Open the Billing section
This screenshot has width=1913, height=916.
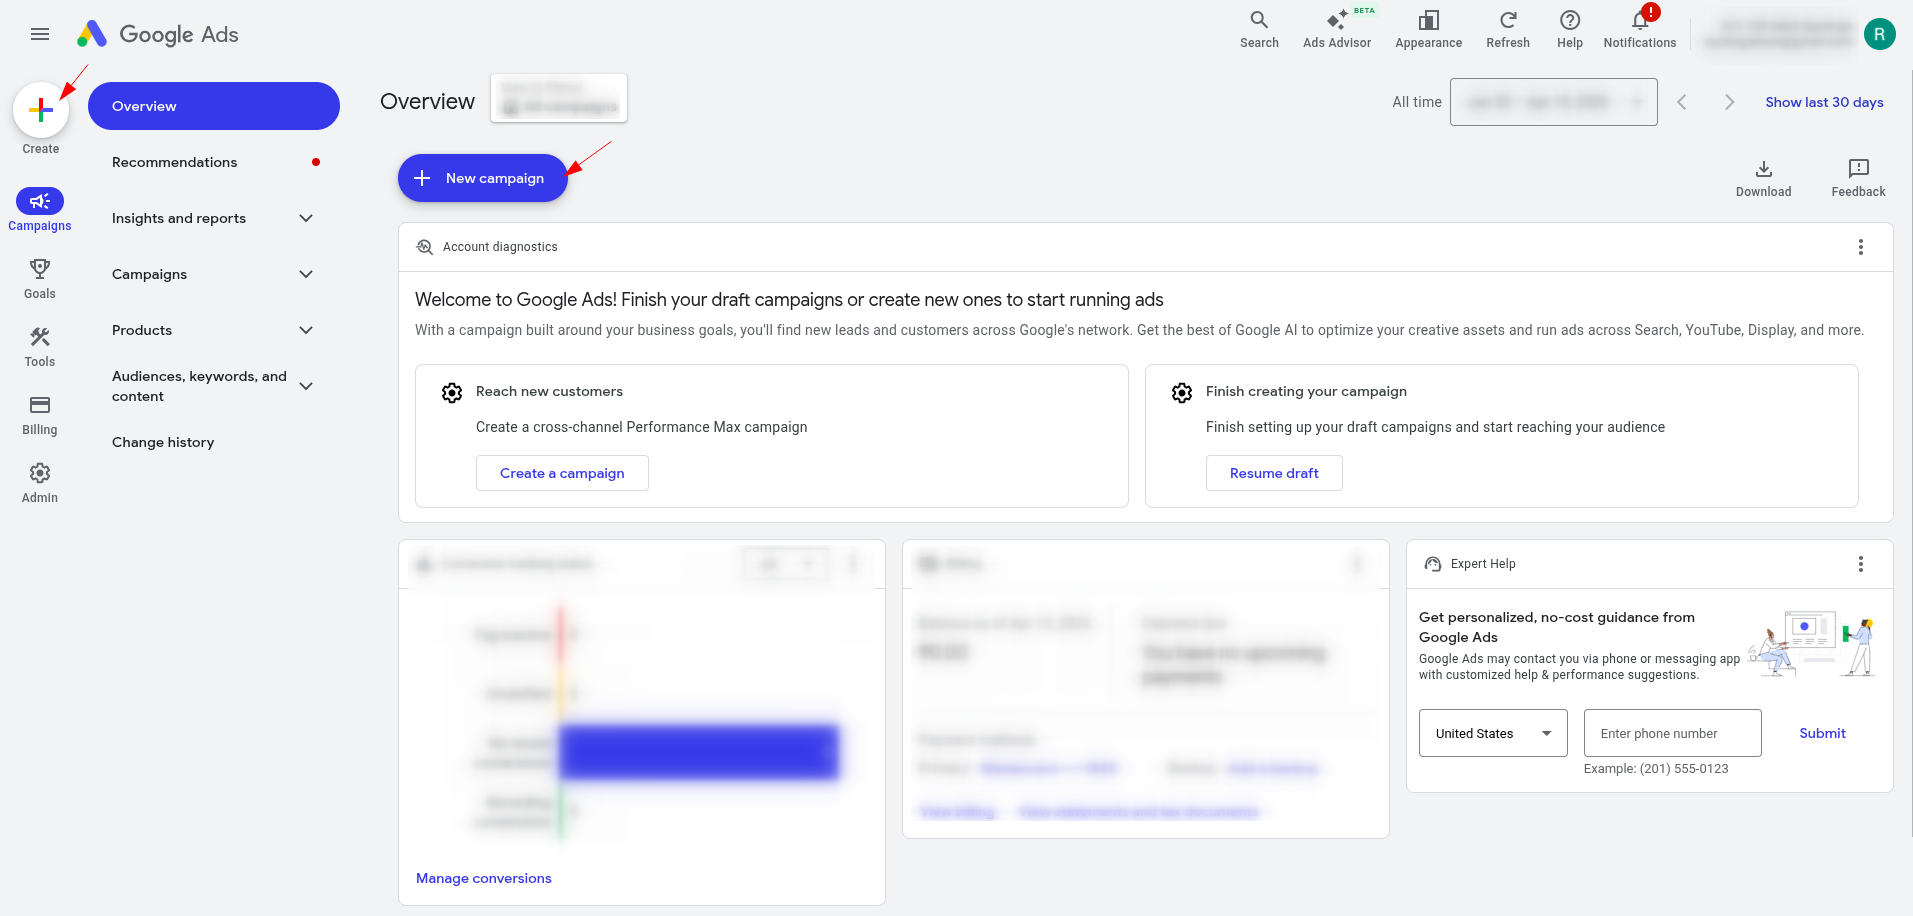tap(40, 415)
